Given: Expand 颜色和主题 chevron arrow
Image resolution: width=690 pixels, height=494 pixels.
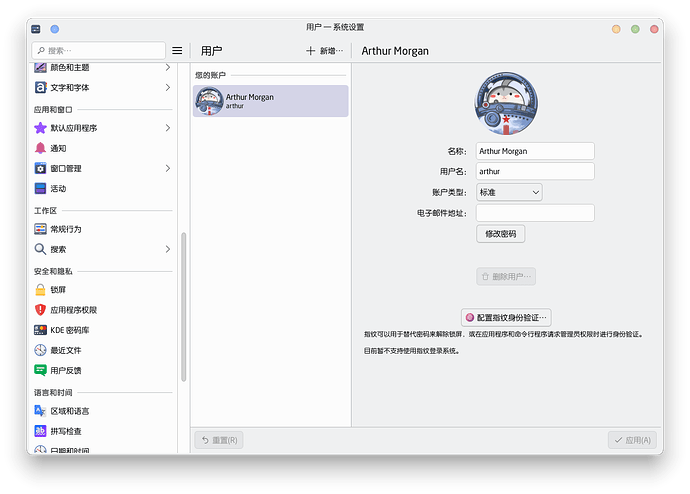Looking at the screenshot, I should (168, 67).
